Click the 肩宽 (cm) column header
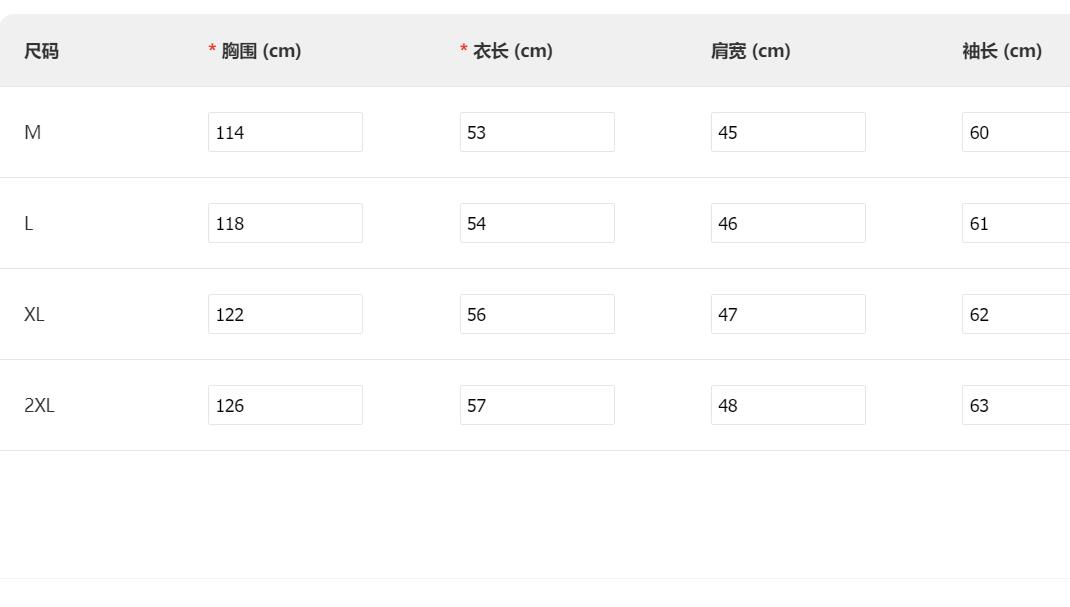This screenshot has width=1070, height=607. click(x=750, y=51)
